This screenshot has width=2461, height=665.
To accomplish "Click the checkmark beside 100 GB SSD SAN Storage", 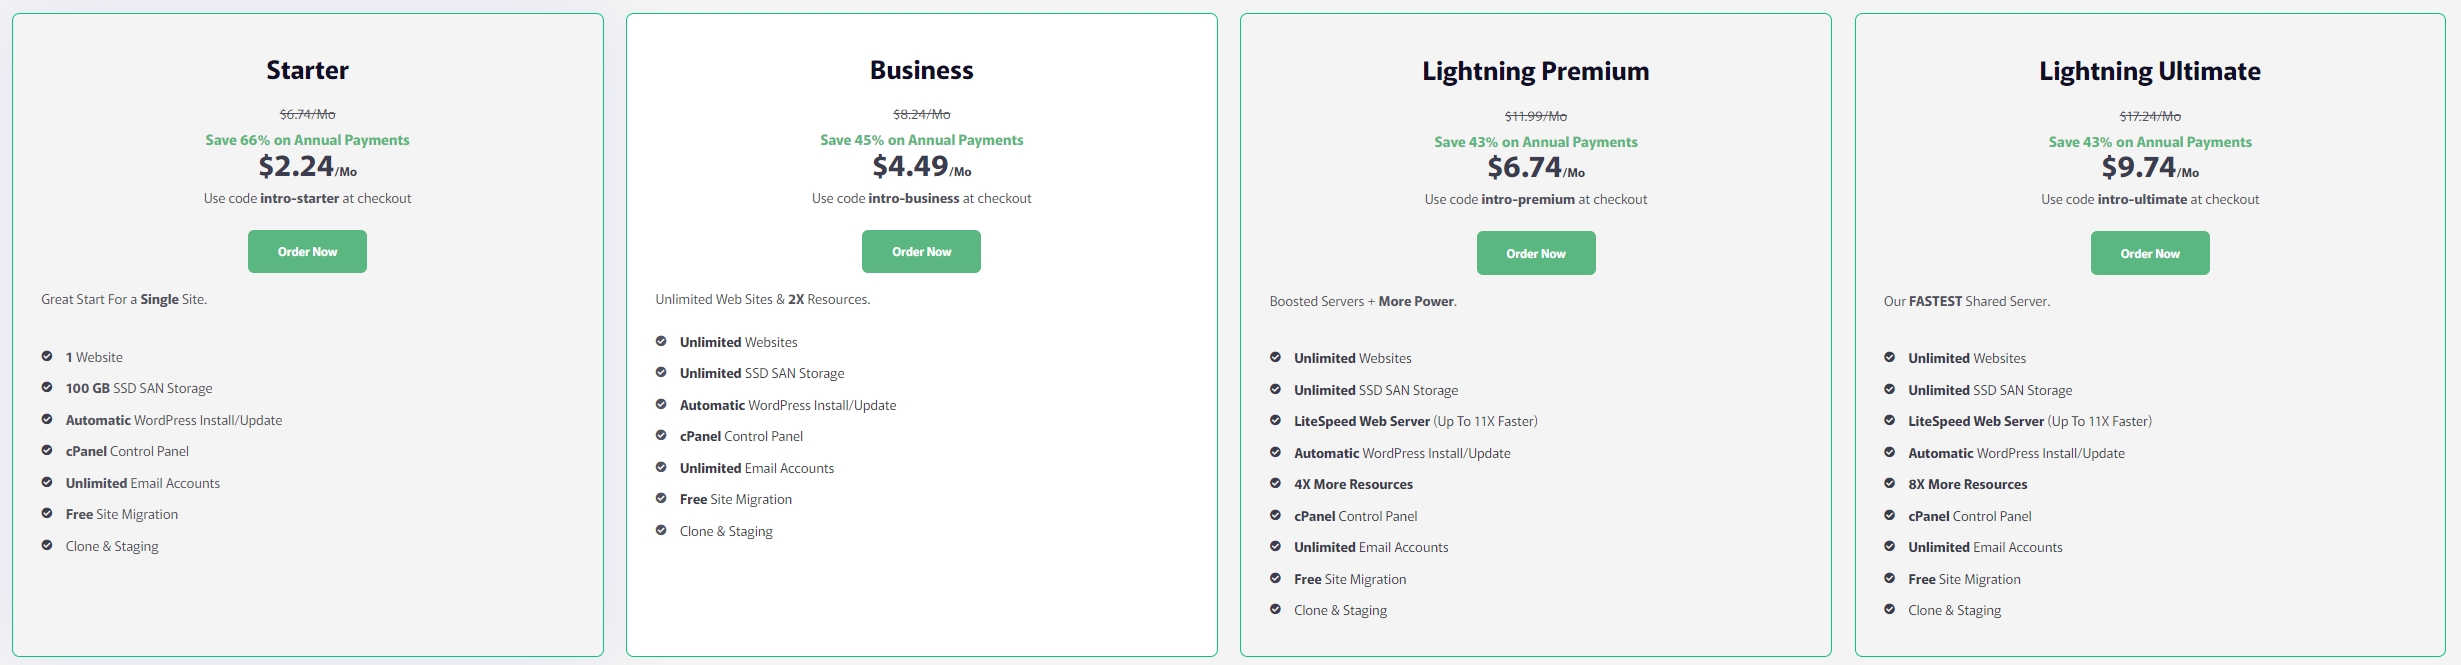I will point(47,388).
